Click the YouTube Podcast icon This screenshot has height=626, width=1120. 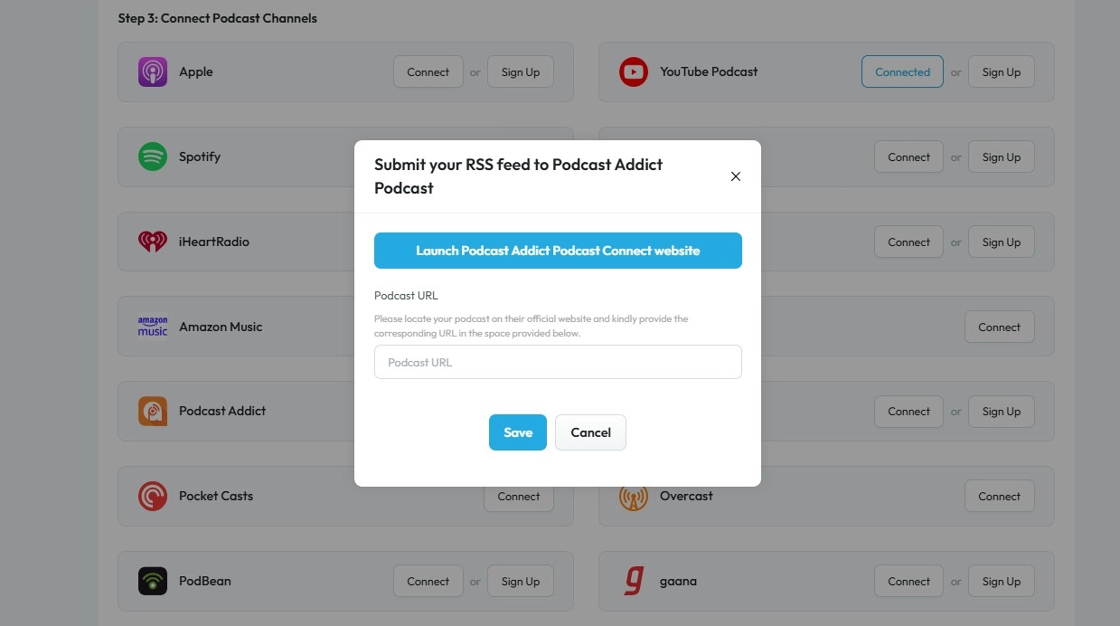pos(633,72)
